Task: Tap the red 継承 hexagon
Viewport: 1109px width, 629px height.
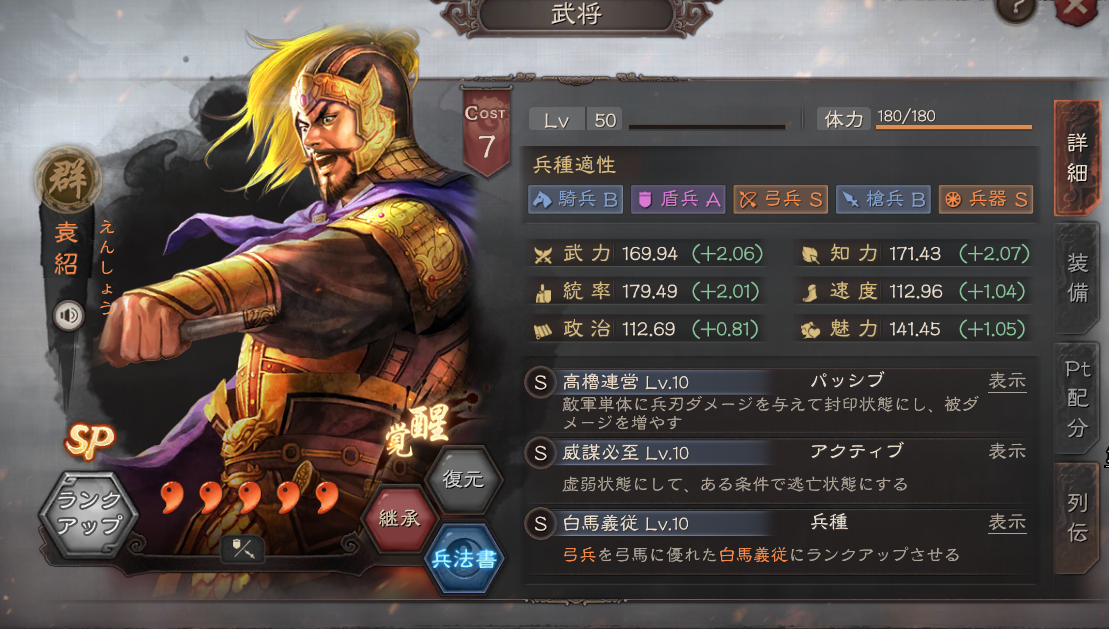Action: (x=399, y=519)
